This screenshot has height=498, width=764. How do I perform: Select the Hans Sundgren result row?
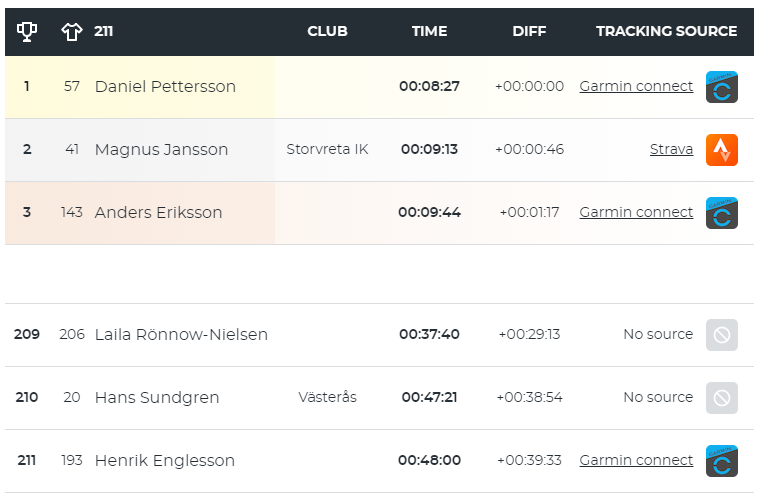pyautogui.click(x=379, y=398)
